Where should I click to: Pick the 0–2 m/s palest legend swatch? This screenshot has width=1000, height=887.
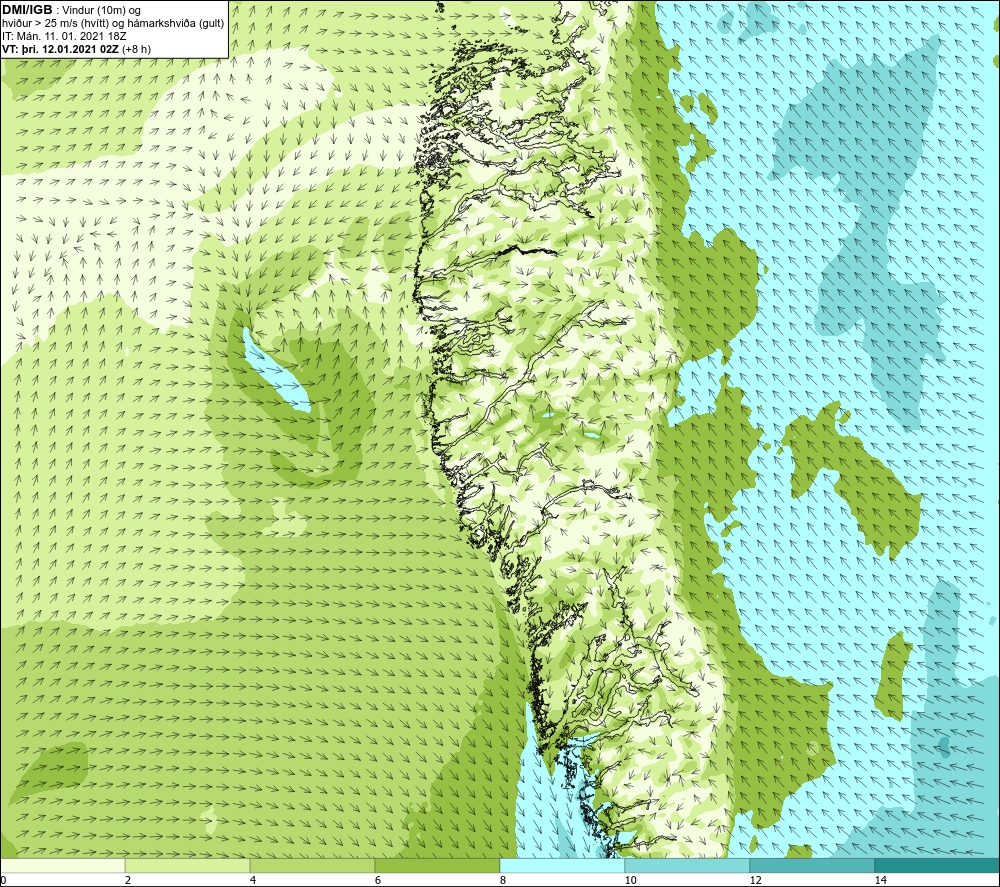(62, 866)
